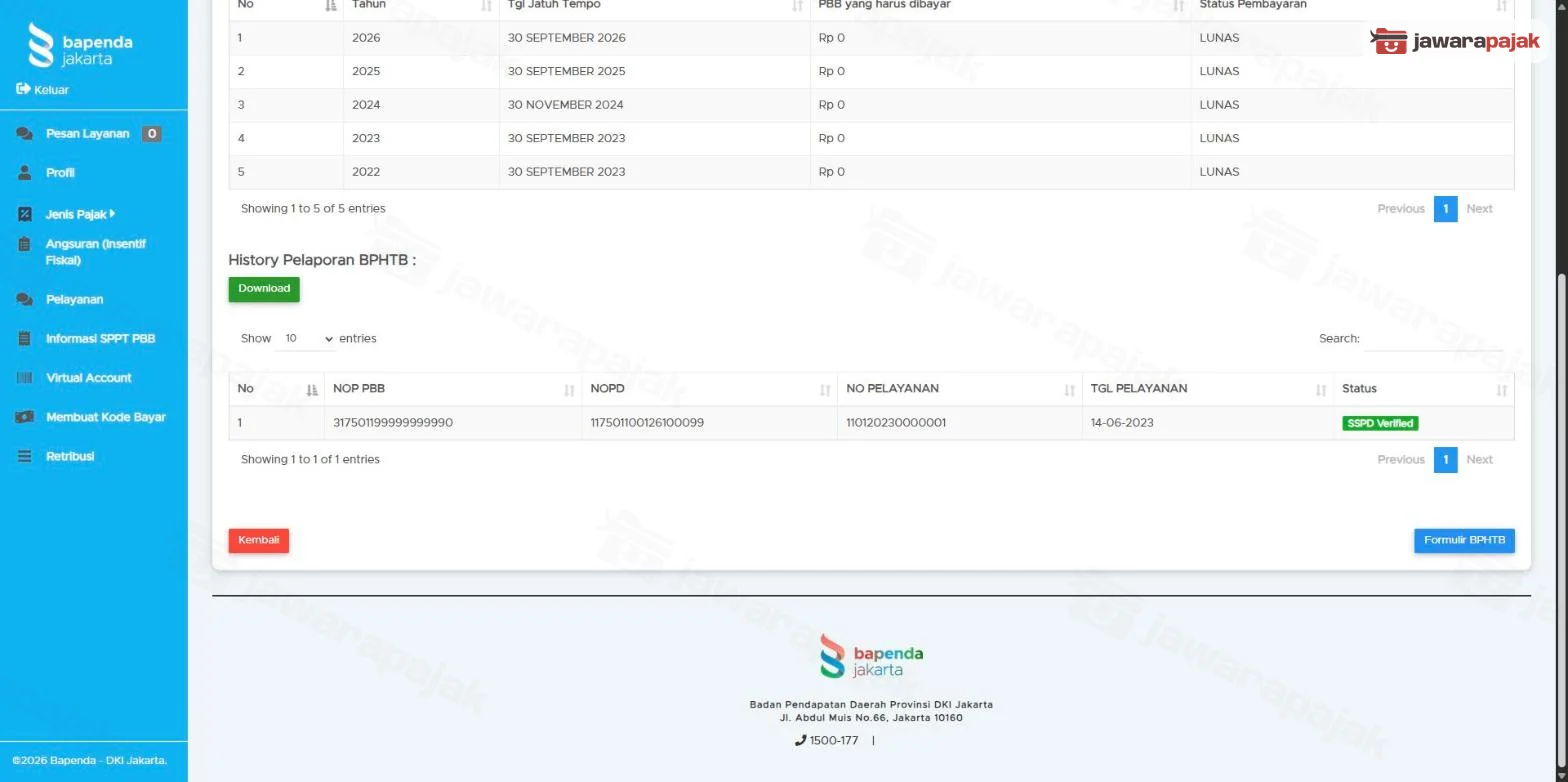Click the red Kembali button
Image resolution: width=1568 pixels, height=782 pixels.
259,541
